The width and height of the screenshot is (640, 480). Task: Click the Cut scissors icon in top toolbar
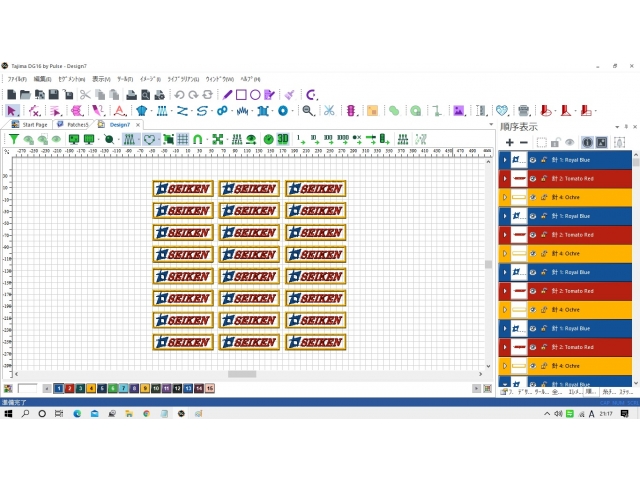pyautogui.click(x=85, y=95)
